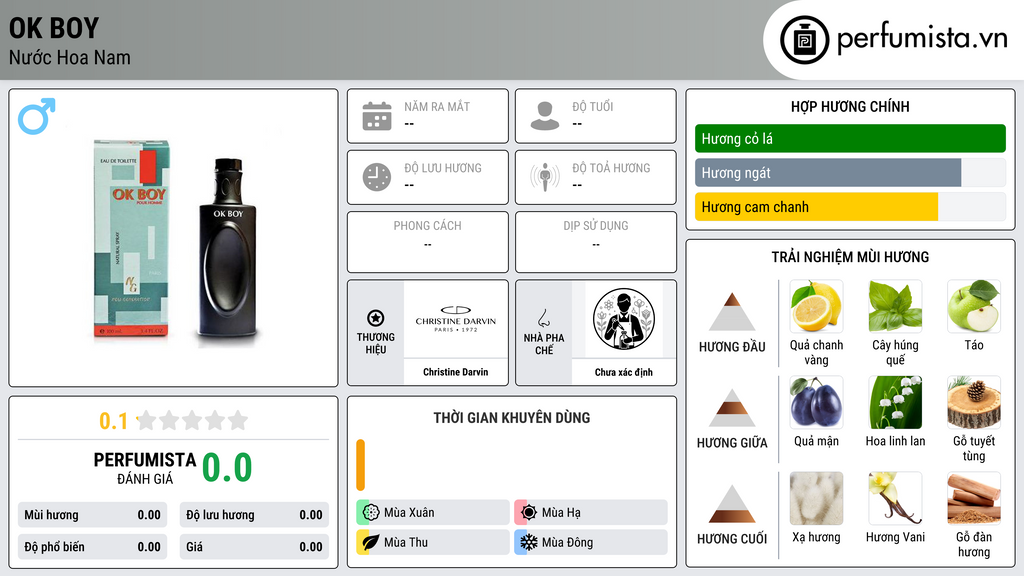Select the Mùa Xuân season icon
This screenshot has height=576, width=1024.
(x=371, y=513)
